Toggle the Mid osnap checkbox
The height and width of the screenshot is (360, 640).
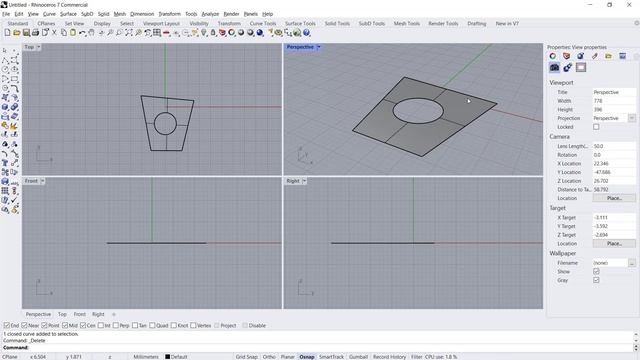(x=65, y=325)
